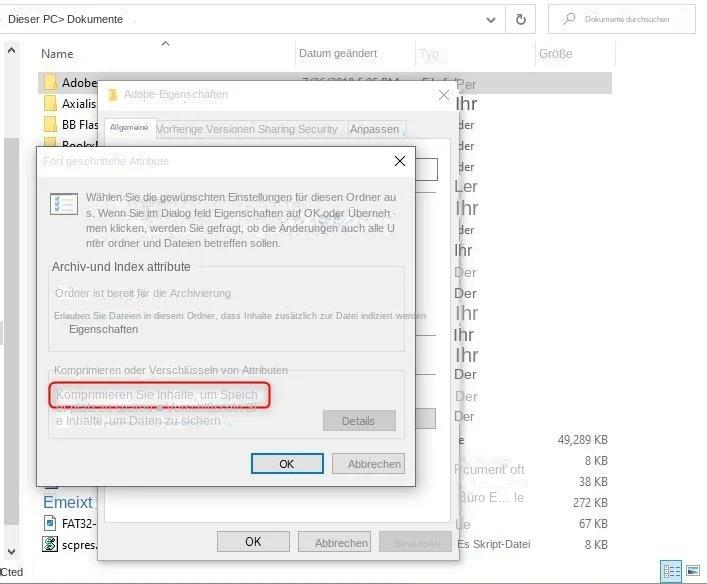Viewport: 707px width, 584px height.
Task: Select the FAT32 file icon
Action: pos(50,523)
